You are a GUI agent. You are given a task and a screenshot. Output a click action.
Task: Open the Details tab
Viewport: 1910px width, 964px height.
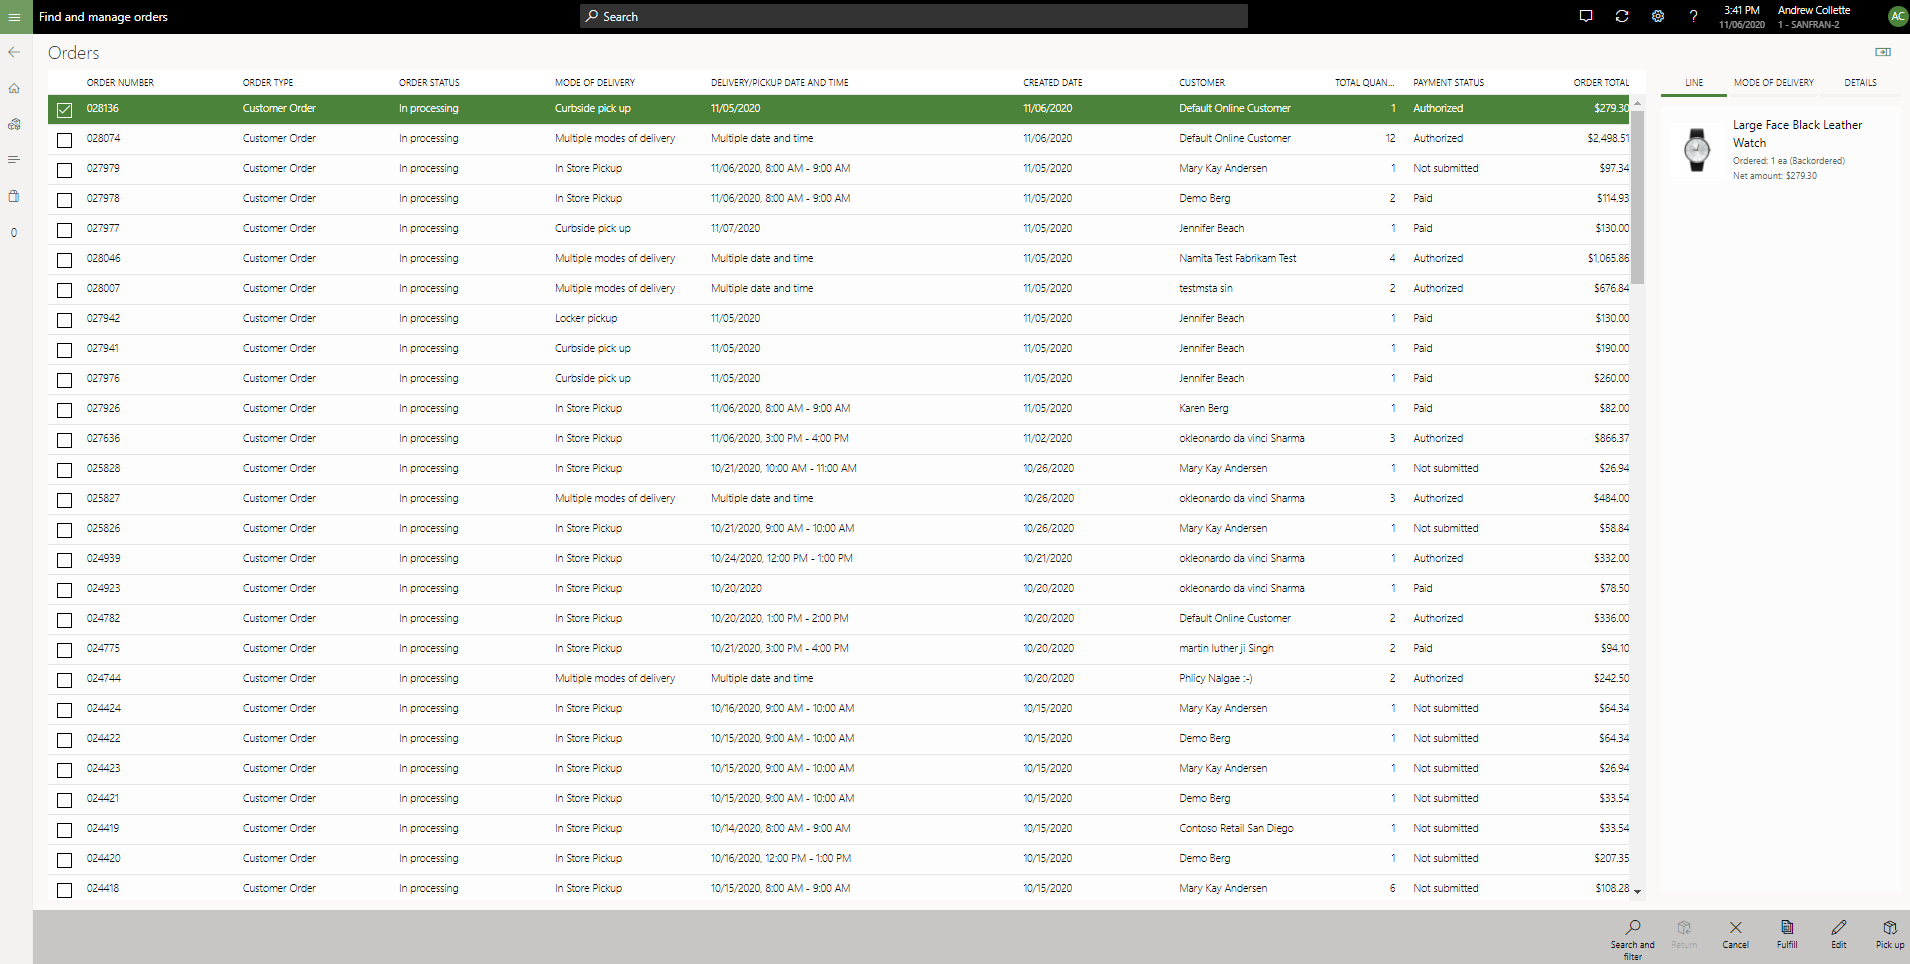pyautogui.click(x=1860, y=82)
